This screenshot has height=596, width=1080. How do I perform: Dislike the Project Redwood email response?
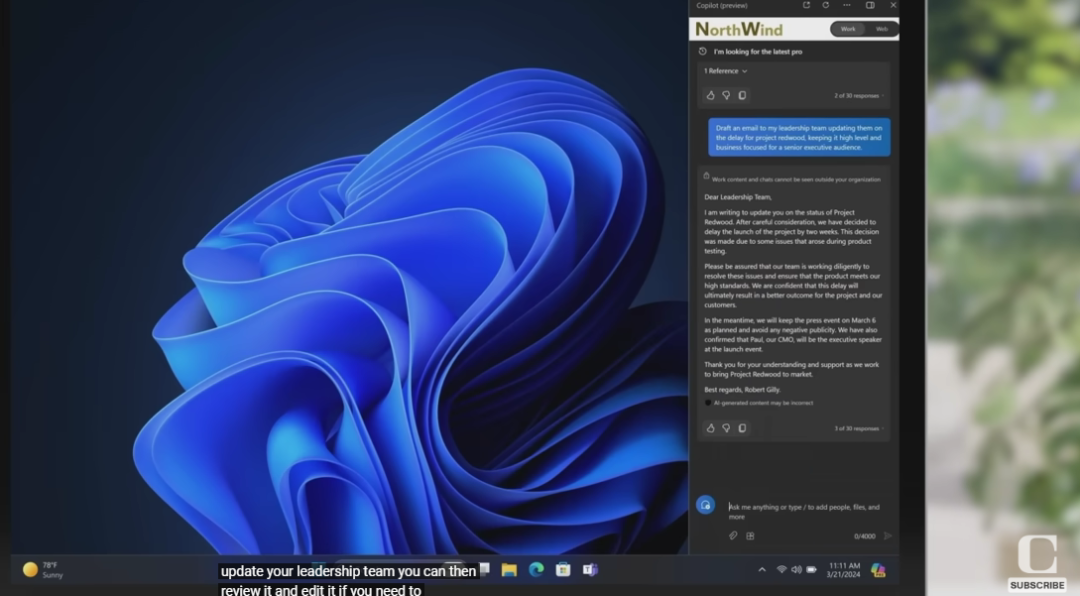pos(726,428)
